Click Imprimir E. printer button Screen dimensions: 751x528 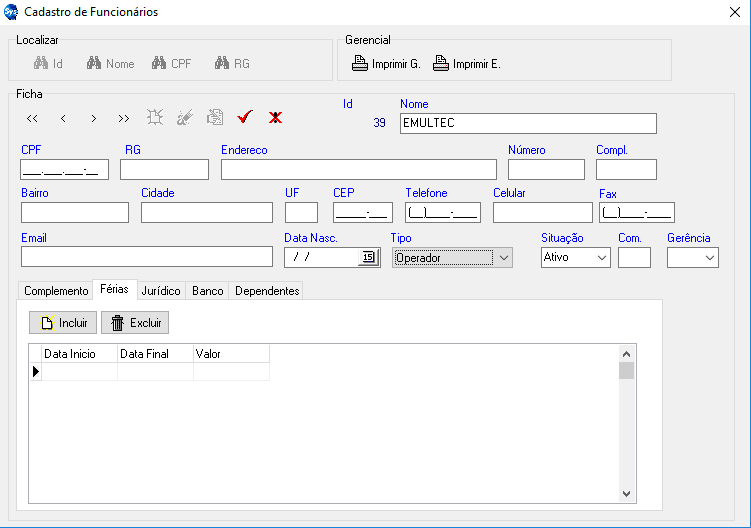[x=466, y=64]
